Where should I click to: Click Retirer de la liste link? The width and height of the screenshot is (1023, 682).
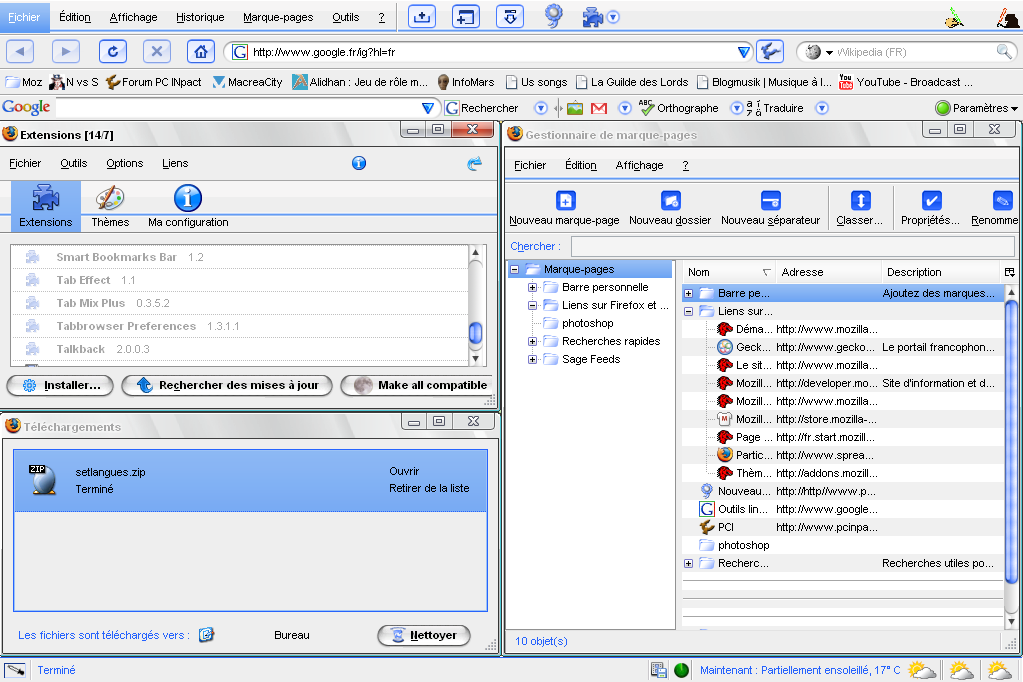coord(429,489)
